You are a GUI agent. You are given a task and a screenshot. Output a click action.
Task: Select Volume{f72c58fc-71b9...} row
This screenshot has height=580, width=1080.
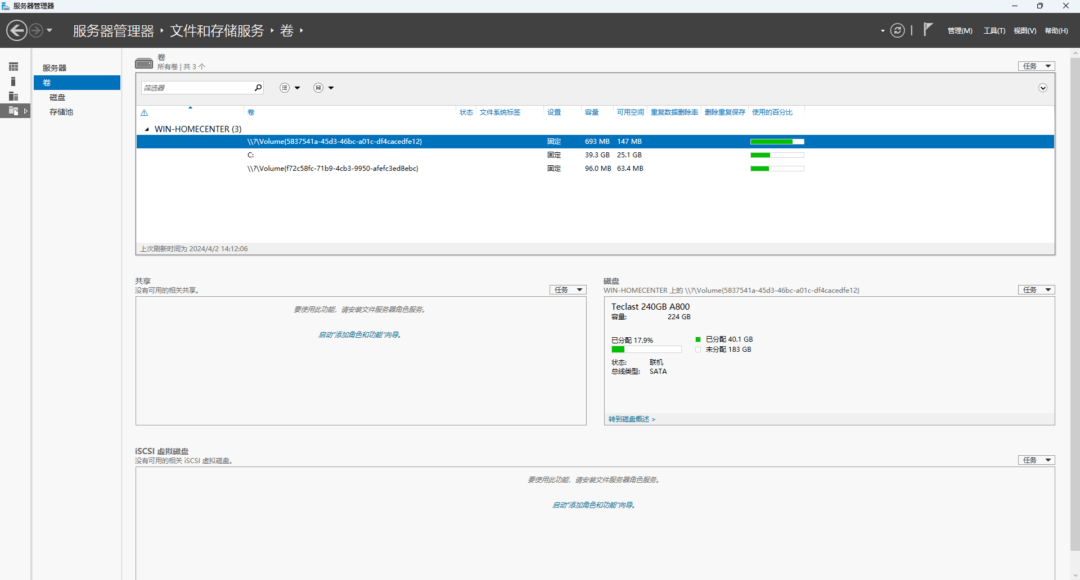(x=595, y=168)
